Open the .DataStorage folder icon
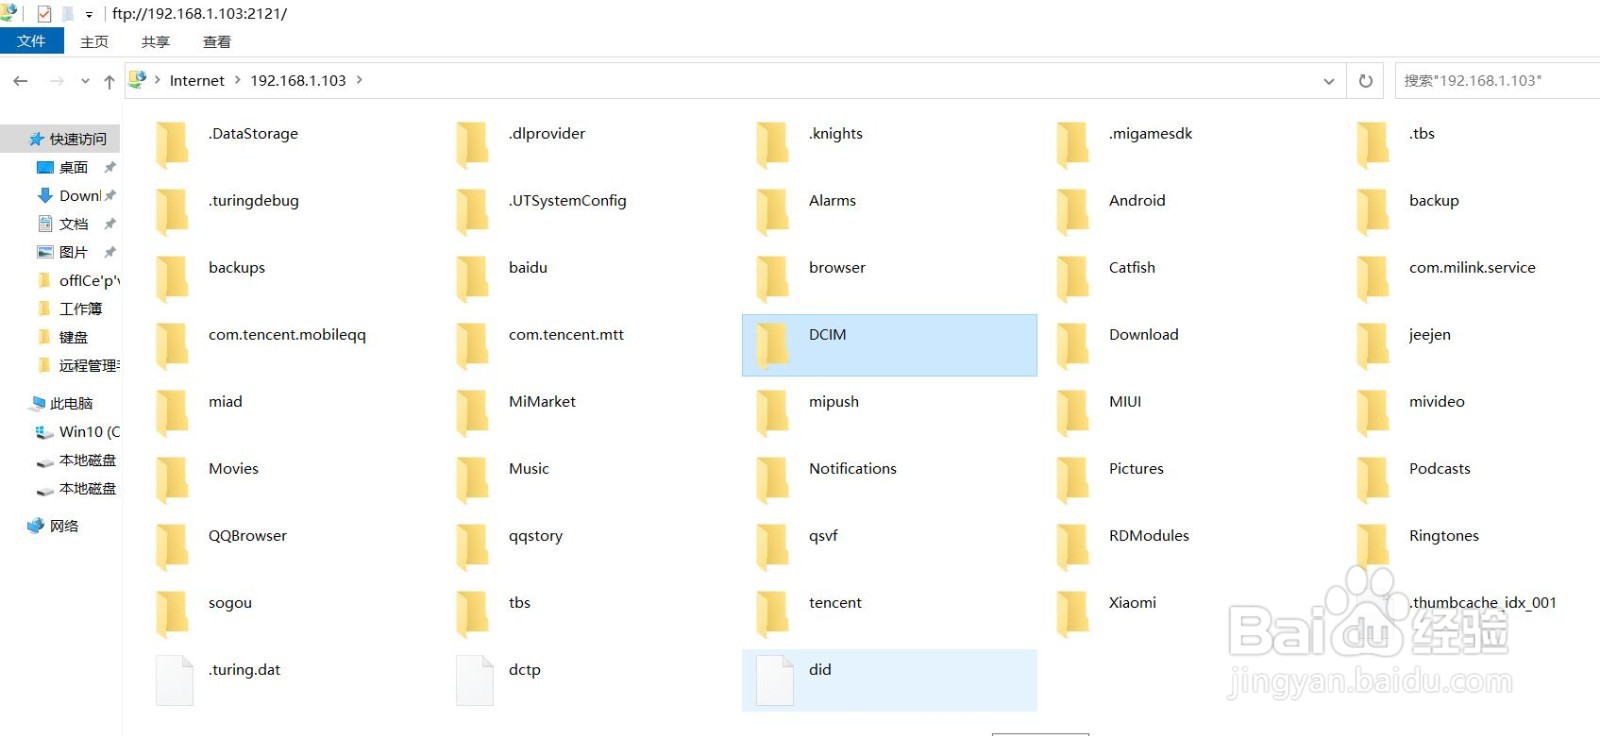This screenshot has width=1600, height=736. [x=172, y=145]
